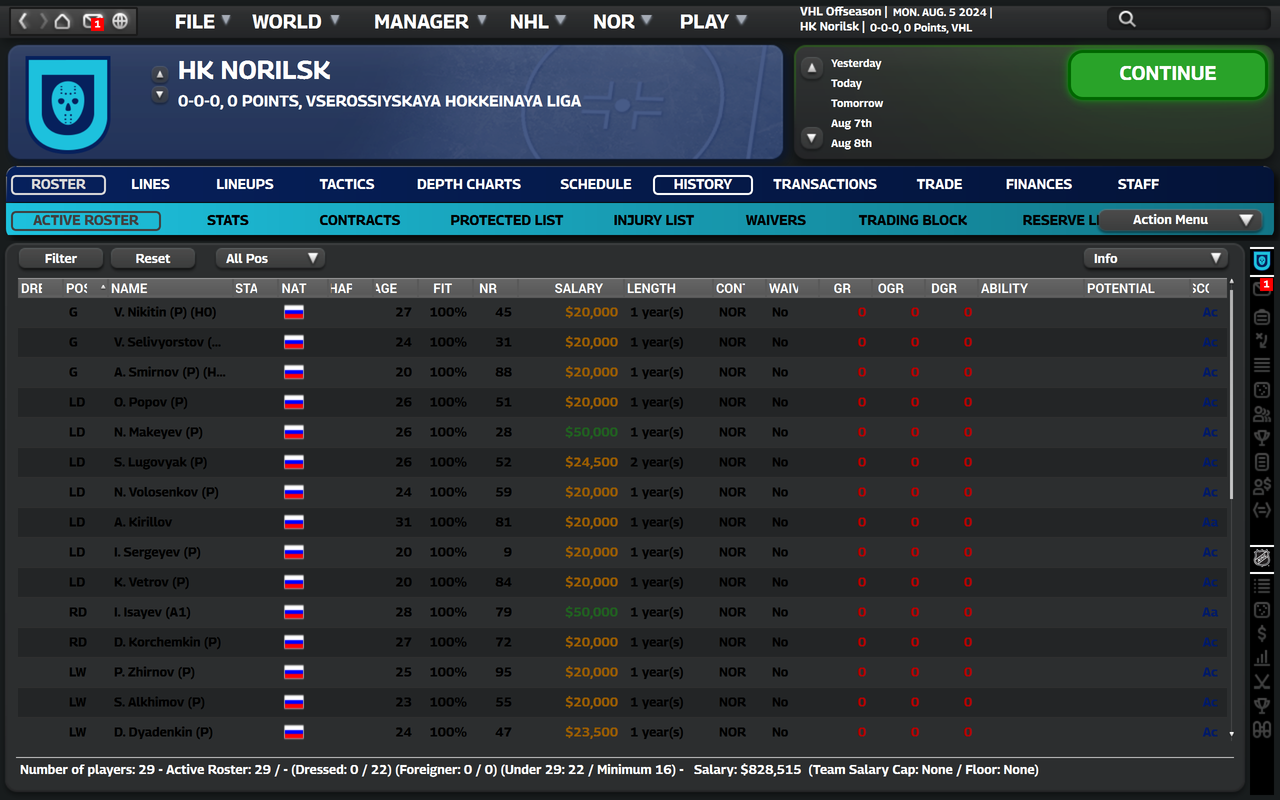Image resolution: width=1280 pixels, height=800 pixels.
Task: Go back using the left arrow
Action: point(24,20)
